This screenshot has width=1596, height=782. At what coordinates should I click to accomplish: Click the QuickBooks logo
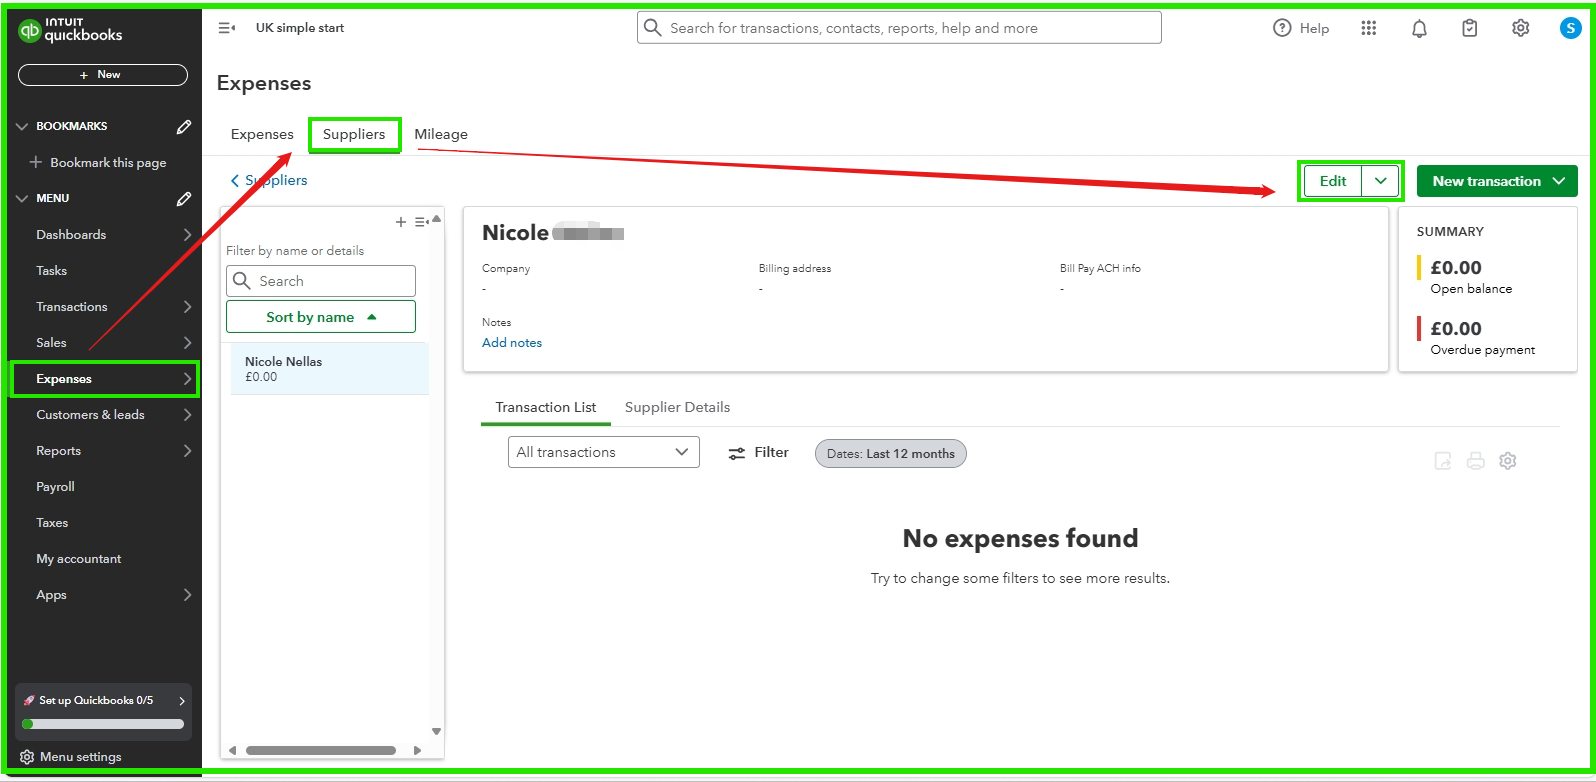[x=70, y=30]
